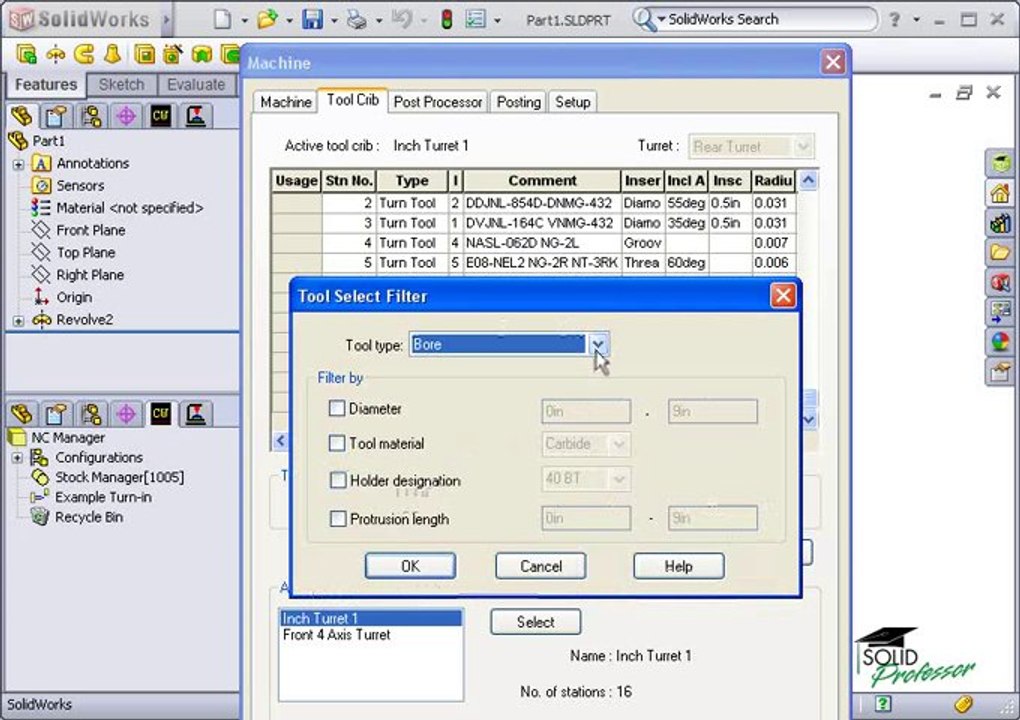Open the upper FeatureManager design tree tab
Viewport: 1020px width, 720px height.
click(x=21, y=116)
